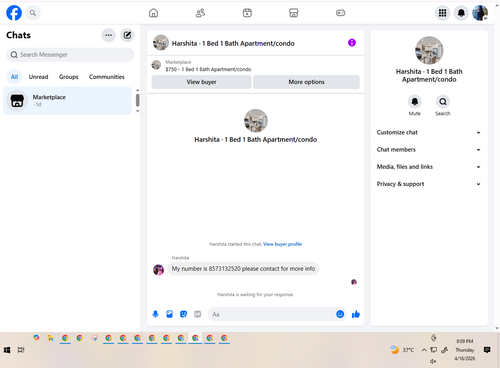Open account profile picture menu
Viewport: 500px width, 368px height.
480,13
